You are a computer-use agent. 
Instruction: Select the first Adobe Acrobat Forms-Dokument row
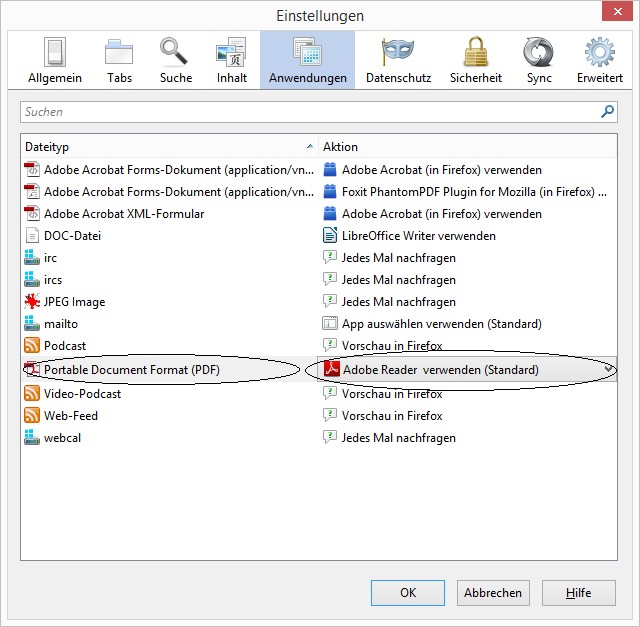pos(169,169)
